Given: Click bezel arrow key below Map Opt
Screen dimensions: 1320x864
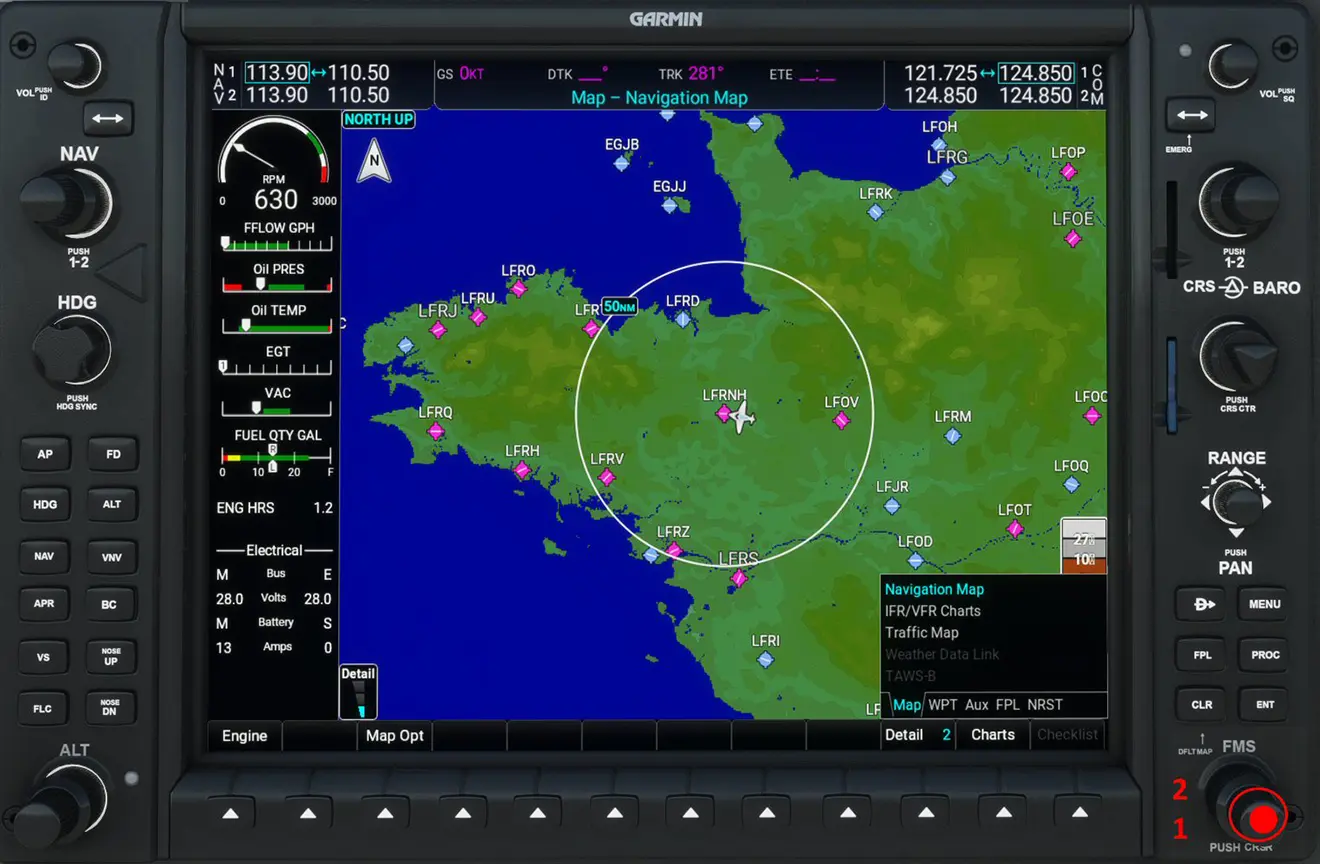Looking at the screenshot, I should pyautogui.click(x=386, y=813).
